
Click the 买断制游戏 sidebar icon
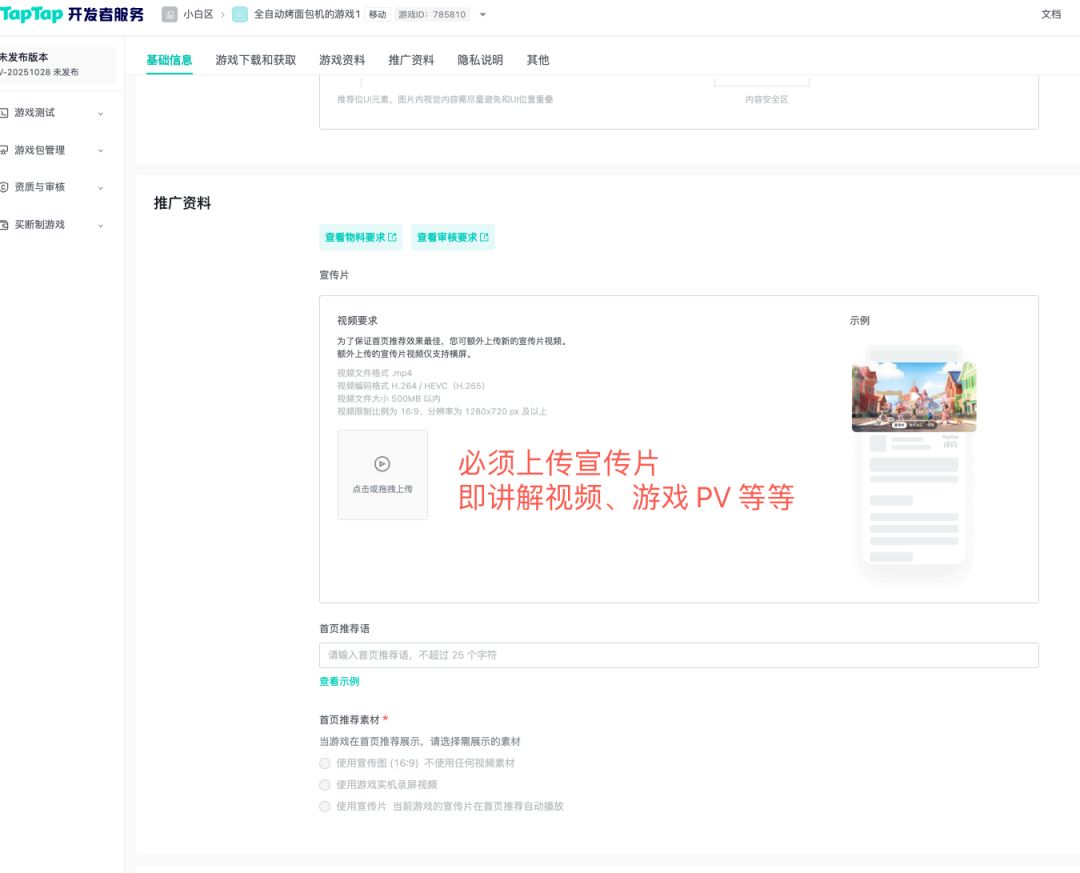(4, 225)
